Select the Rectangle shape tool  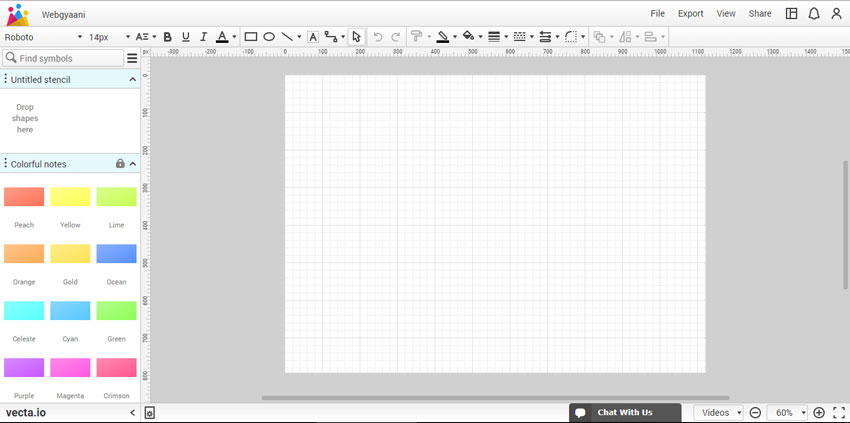[251, 37]
